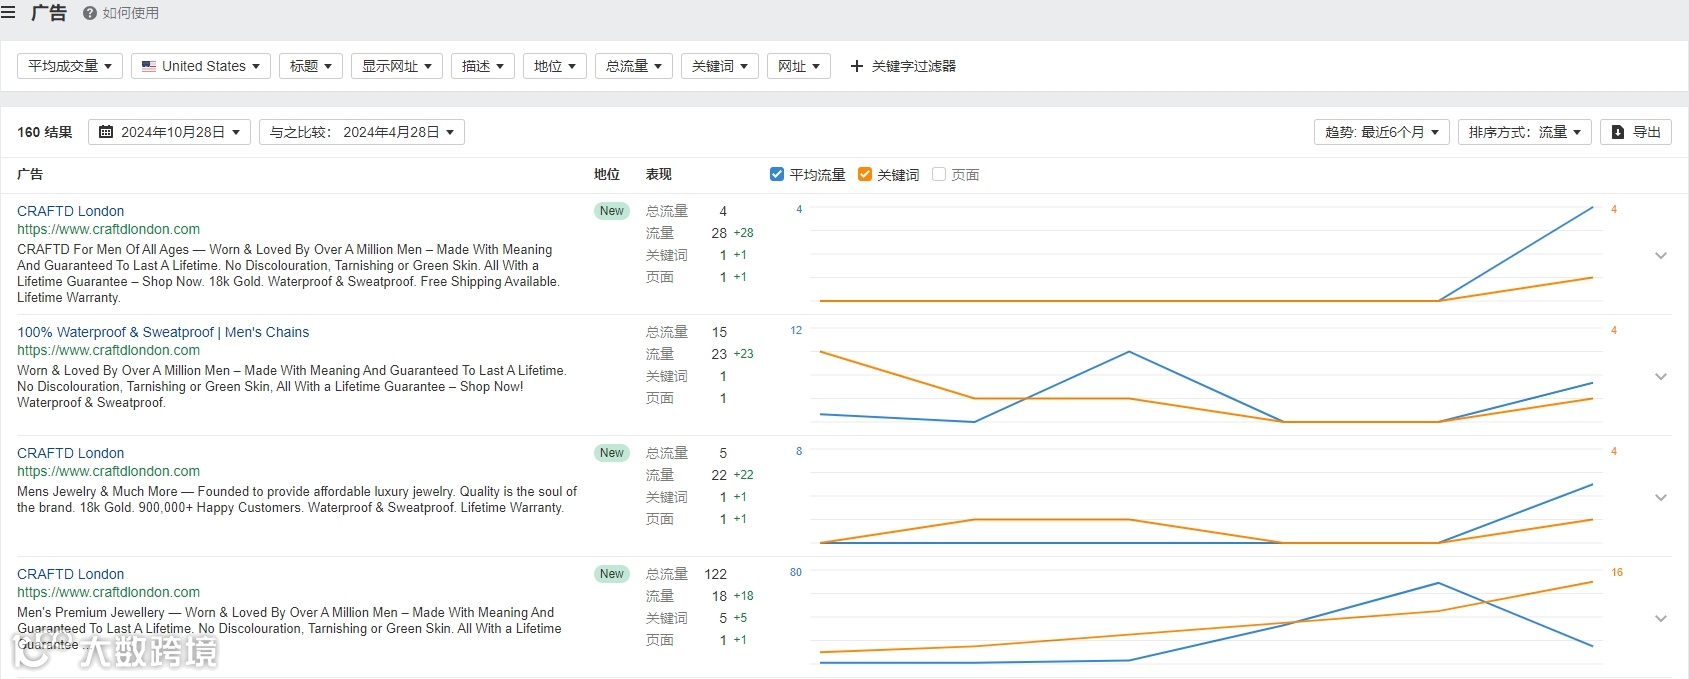1689x679 pixels.
Task: Open the 排序方式: 流量 dropdown
Action: pos(1524,132)
